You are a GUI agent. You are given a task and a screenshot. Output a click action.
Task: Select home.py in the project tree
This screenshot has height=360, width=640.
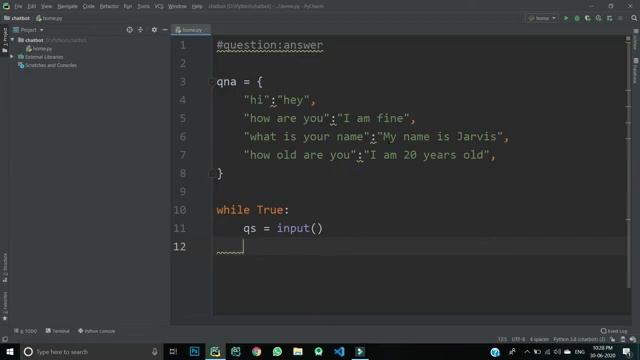(39, 49)
